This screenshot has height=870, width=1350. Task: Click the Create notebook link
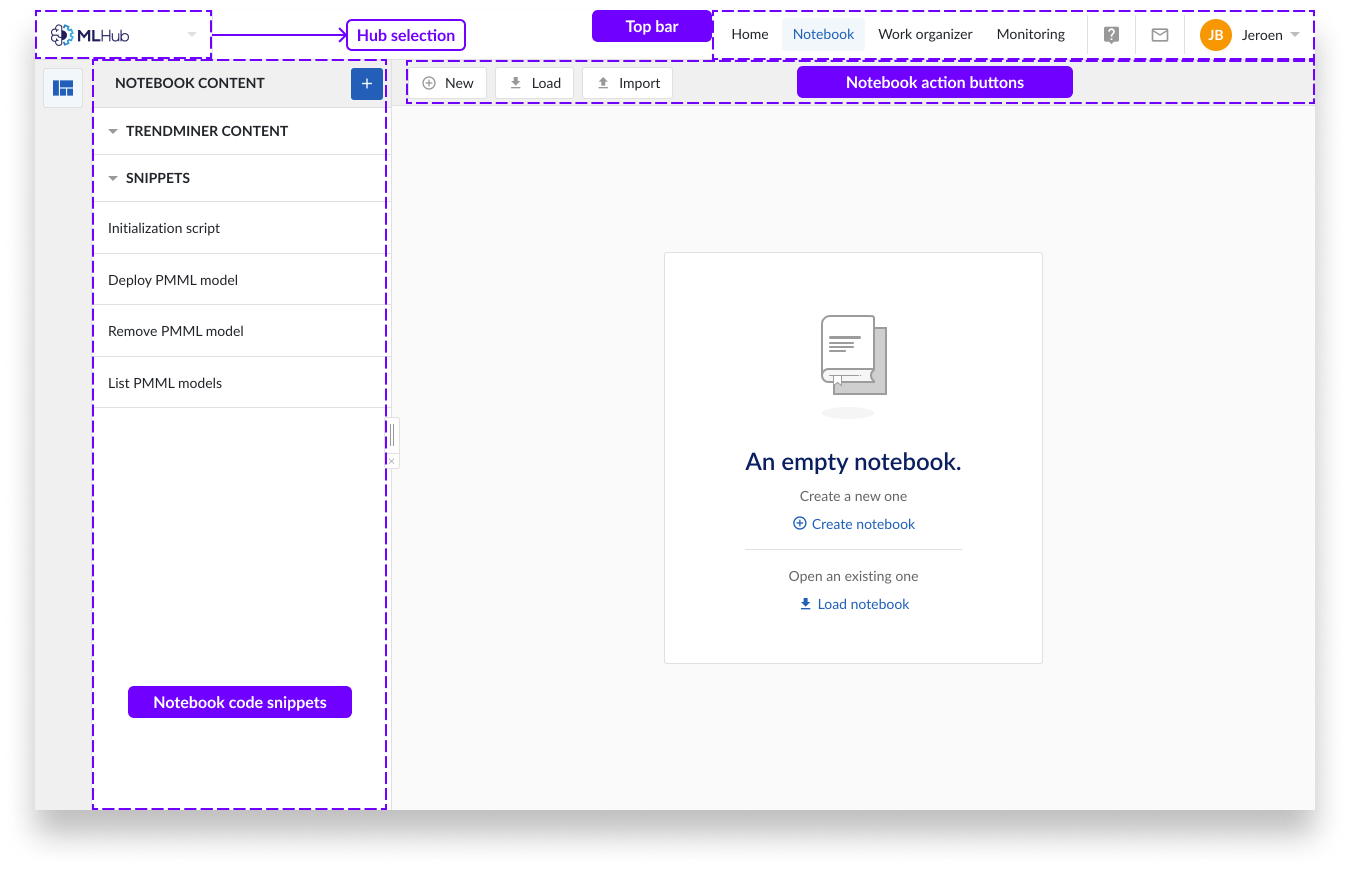(854, 524)
